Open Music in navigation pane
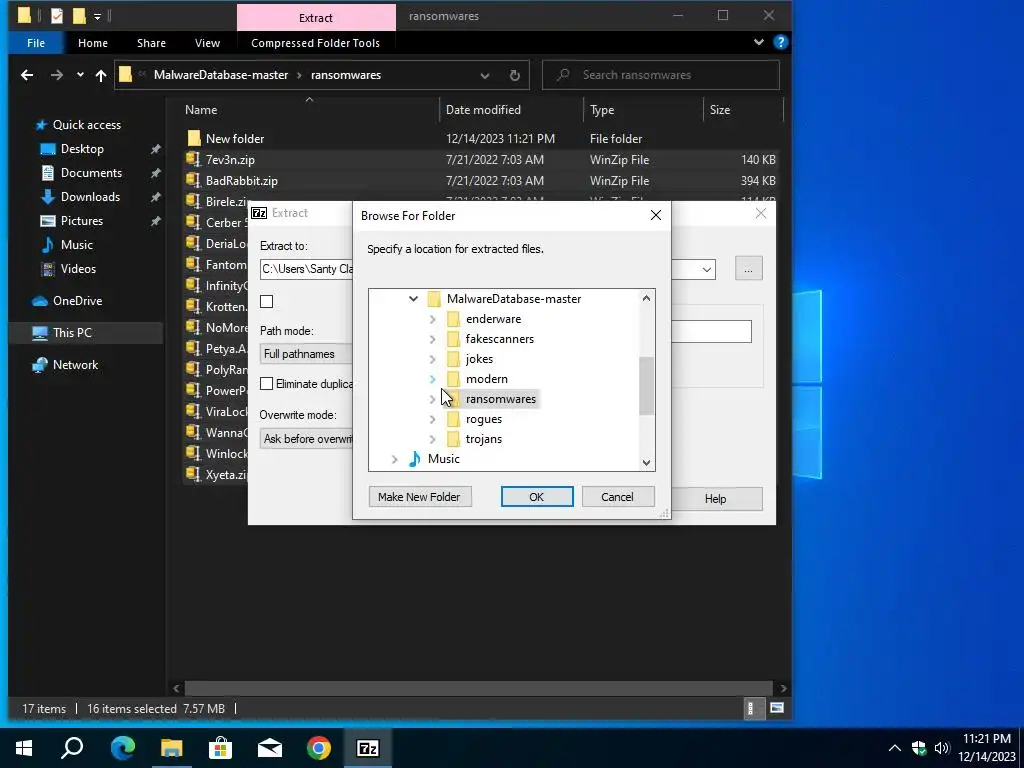Image resolution: width=1024 pixels, height=768 pixels. click(x=76, y=245)
